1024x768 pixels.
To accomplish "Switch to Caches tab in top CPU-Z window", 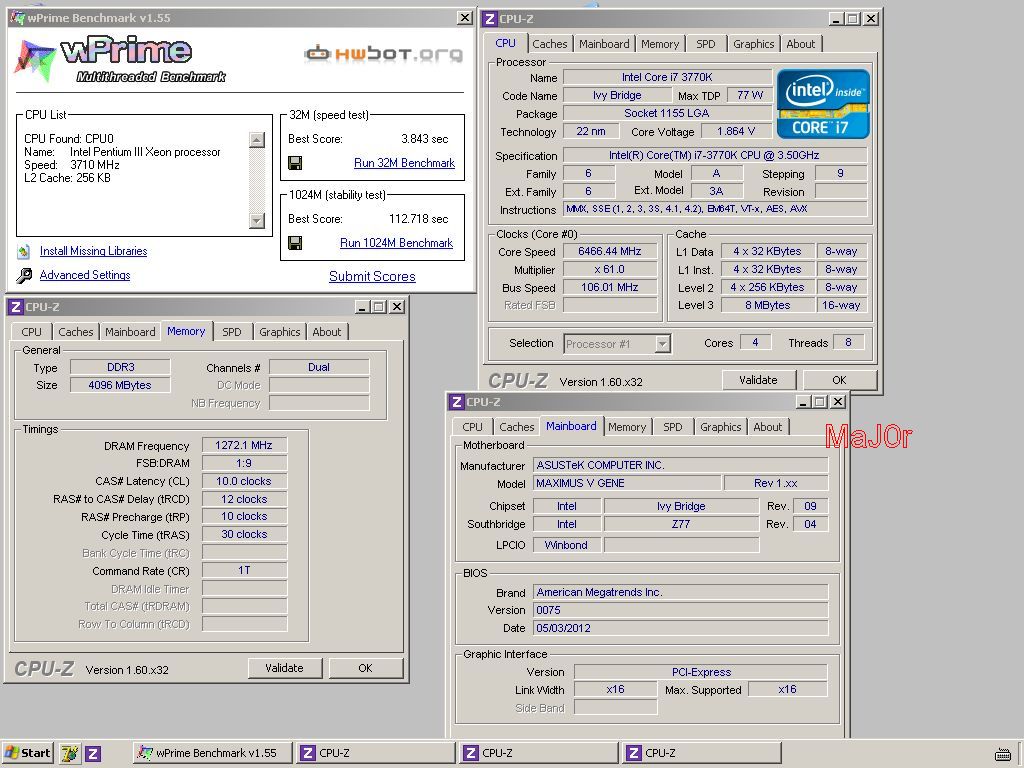I will pyautogui.click(x=549, y=44).
